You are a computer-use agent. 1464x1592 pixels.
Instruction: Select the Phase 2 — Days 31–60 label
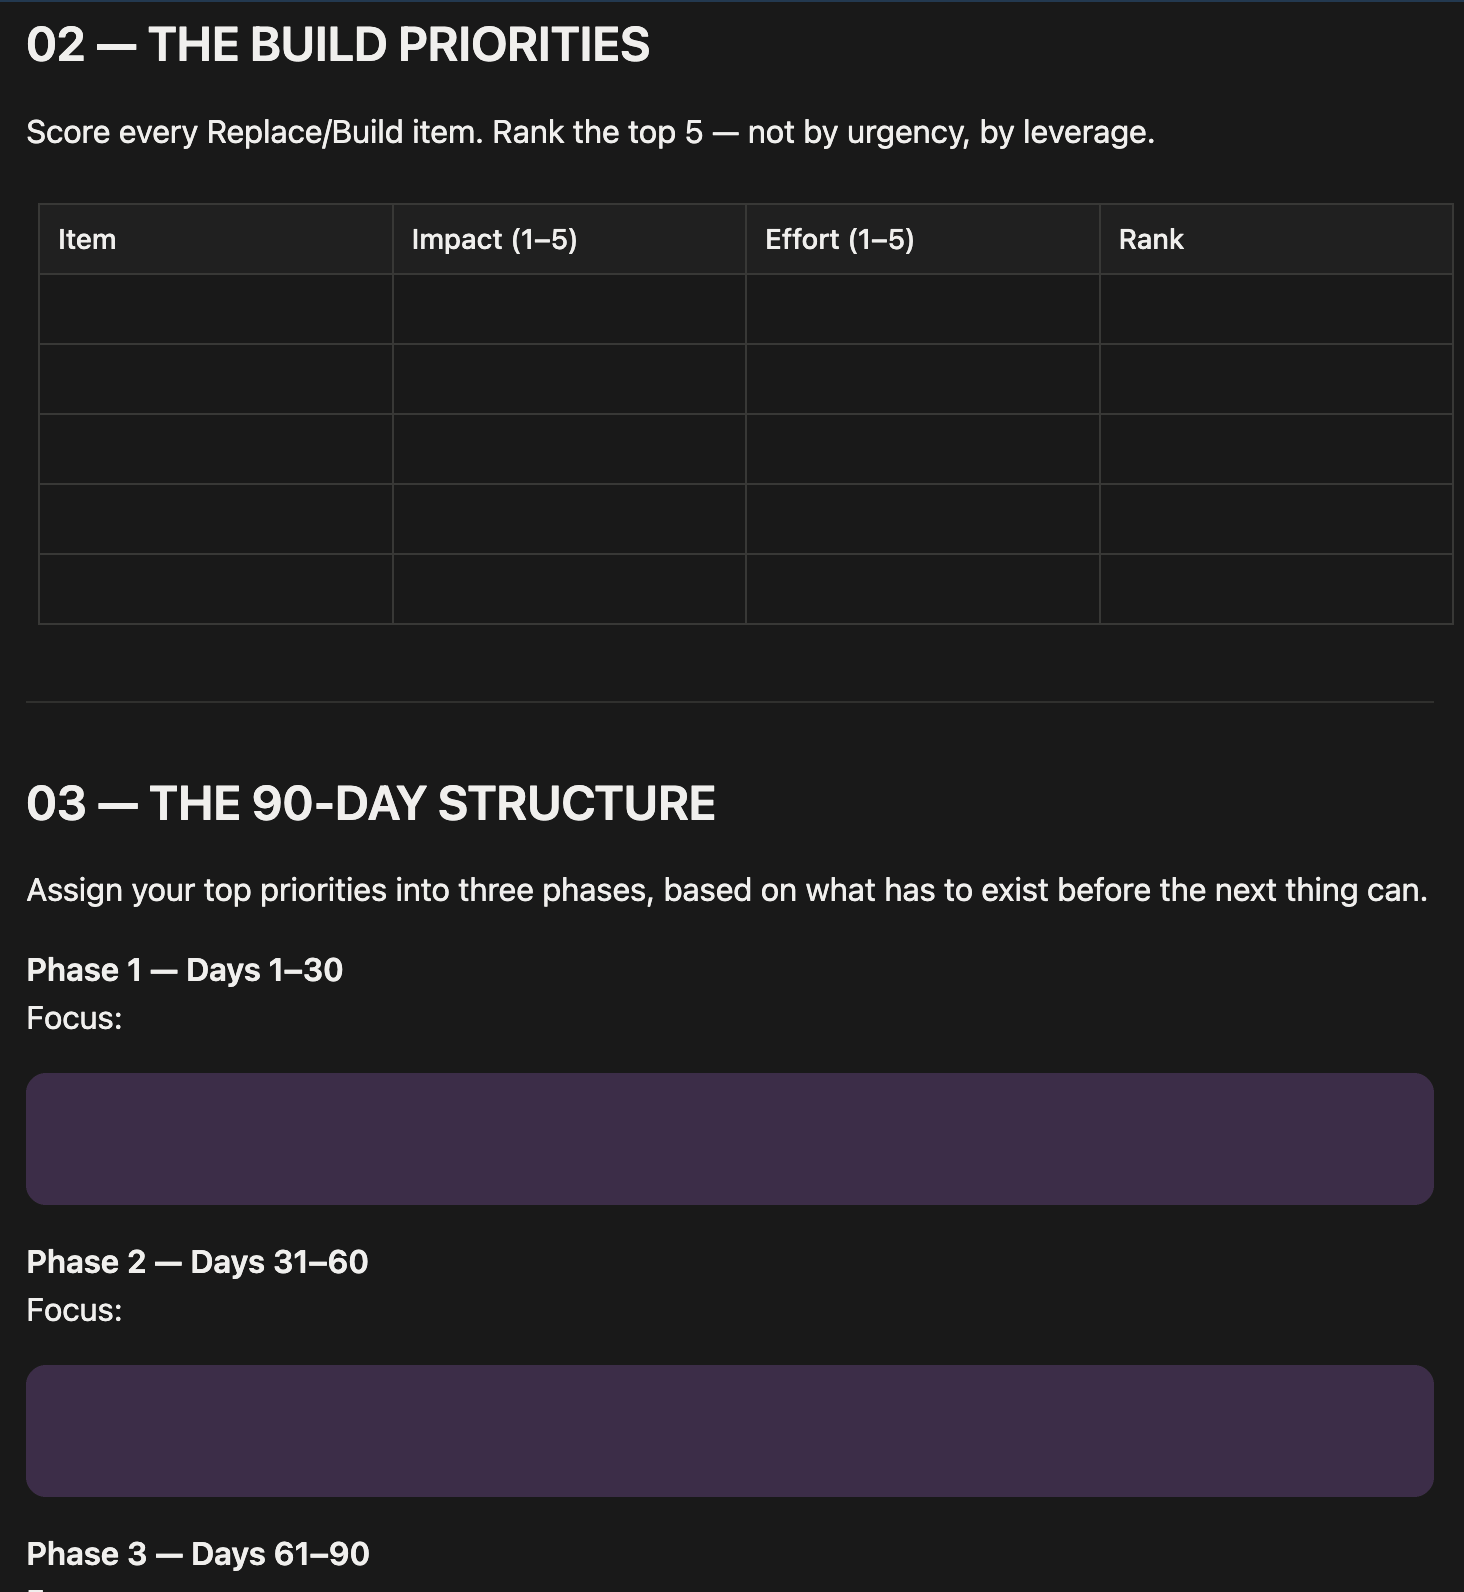click(x=197, y=1262)
